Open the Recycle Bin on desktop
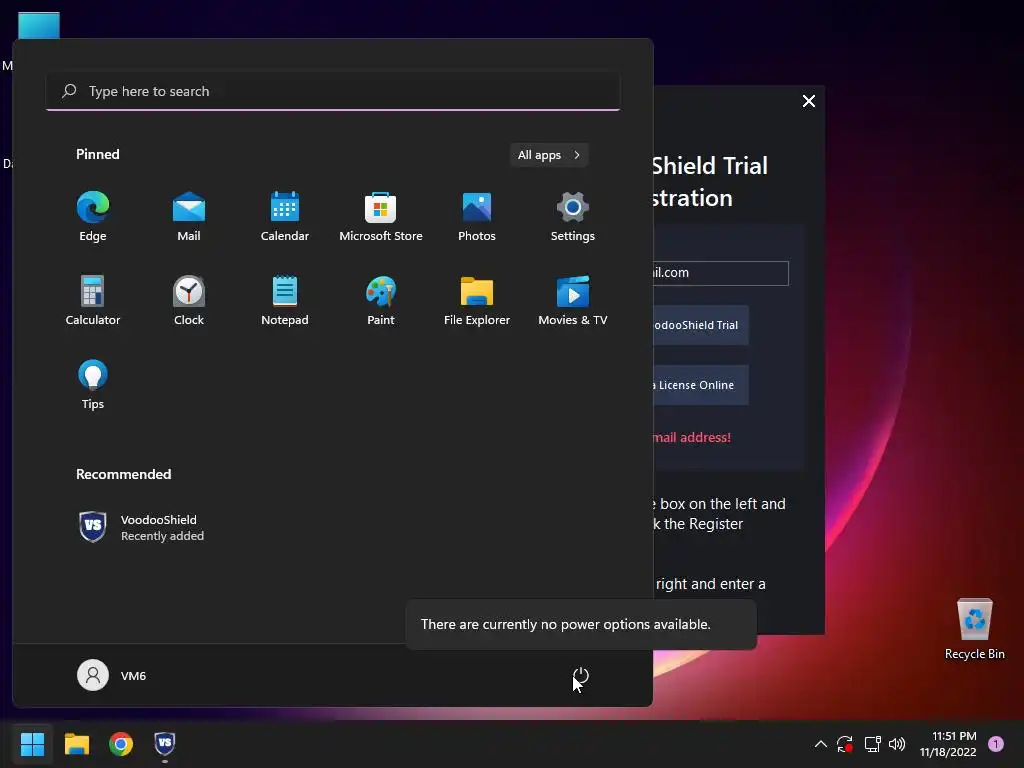This screenshot has height=768, width=1024. 974,629
